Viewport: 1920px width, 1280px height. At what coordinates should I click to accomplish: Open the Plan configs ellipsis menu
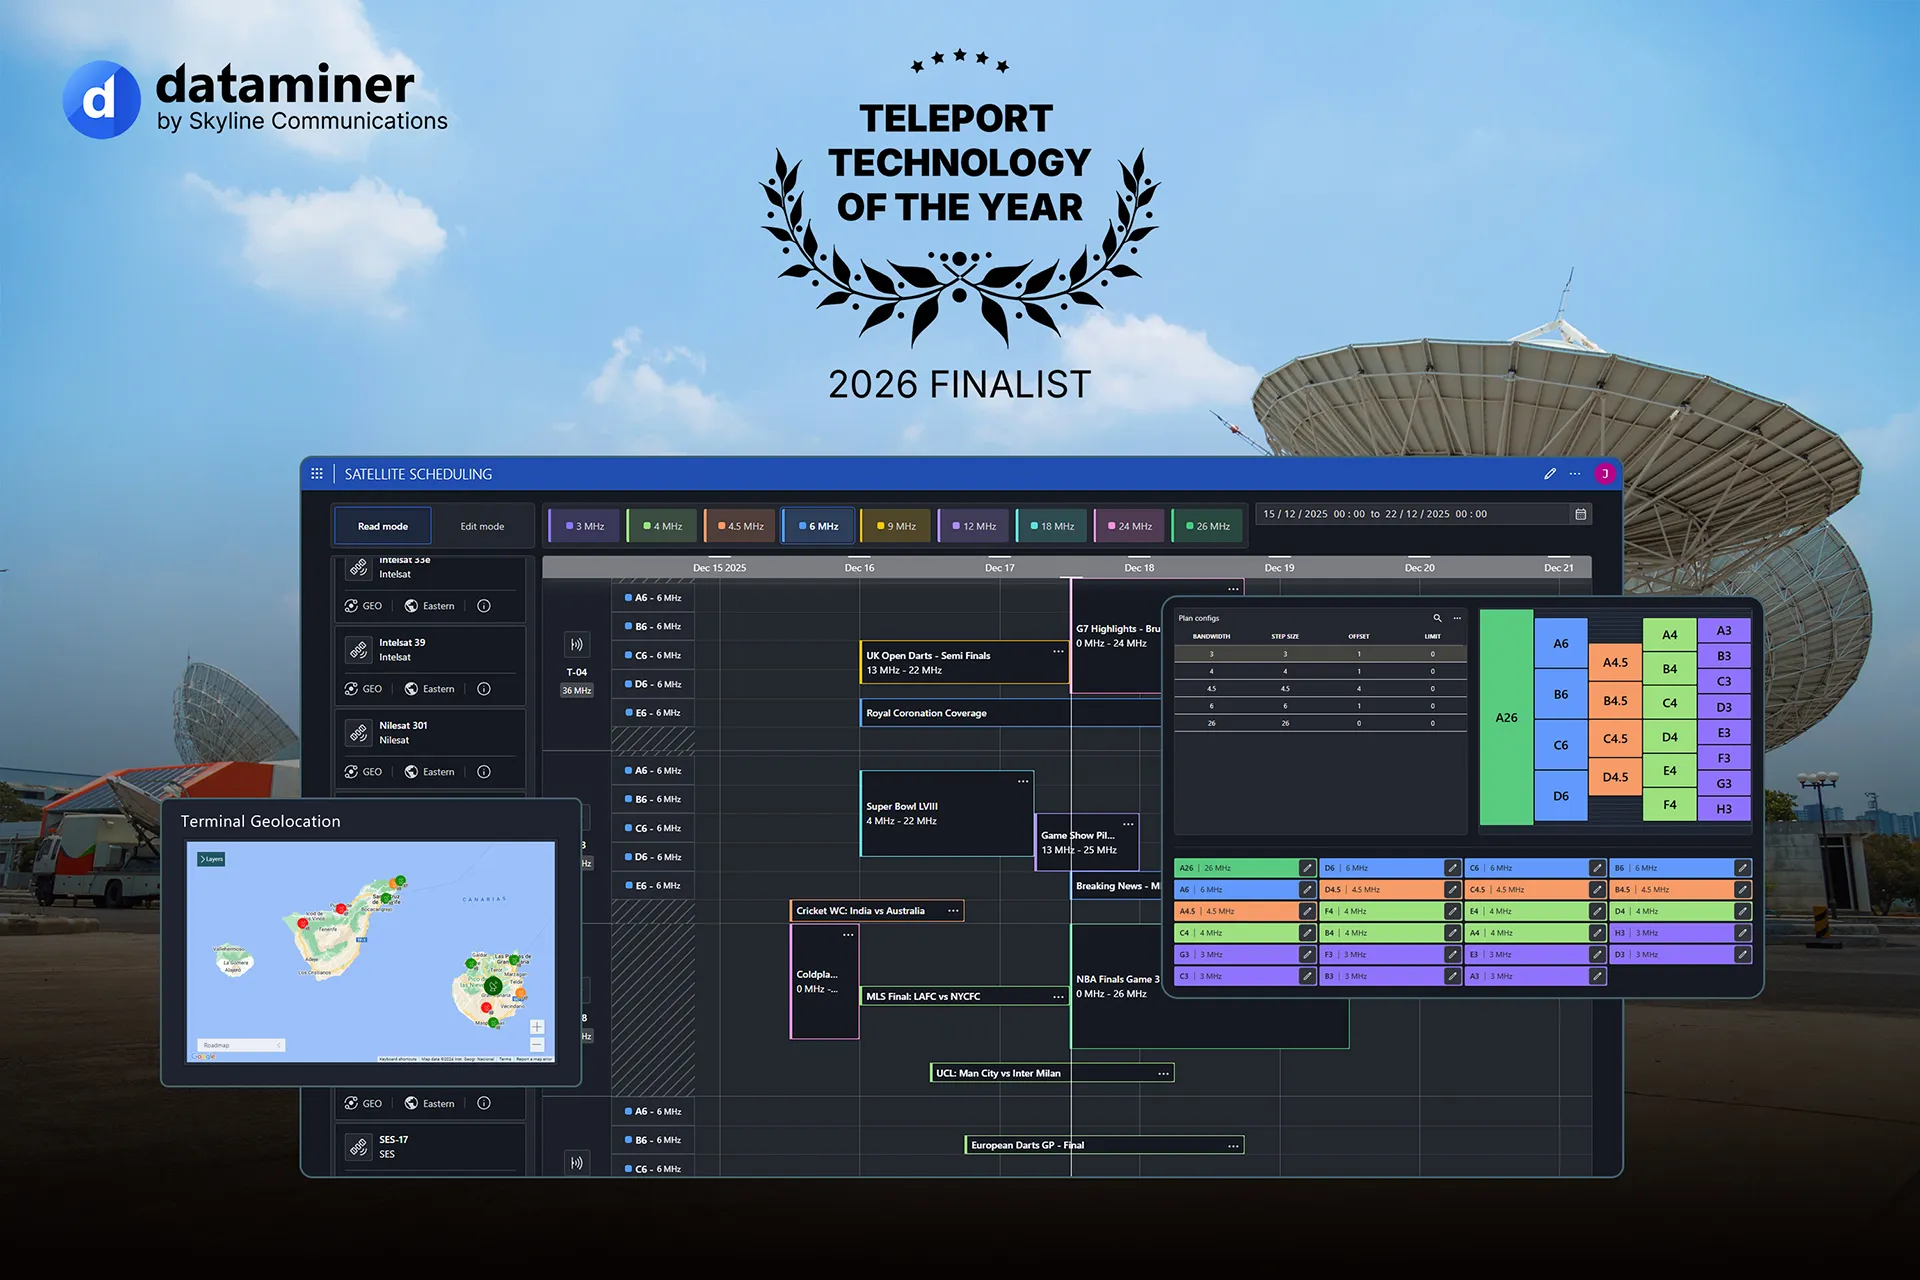[1457, 618]
